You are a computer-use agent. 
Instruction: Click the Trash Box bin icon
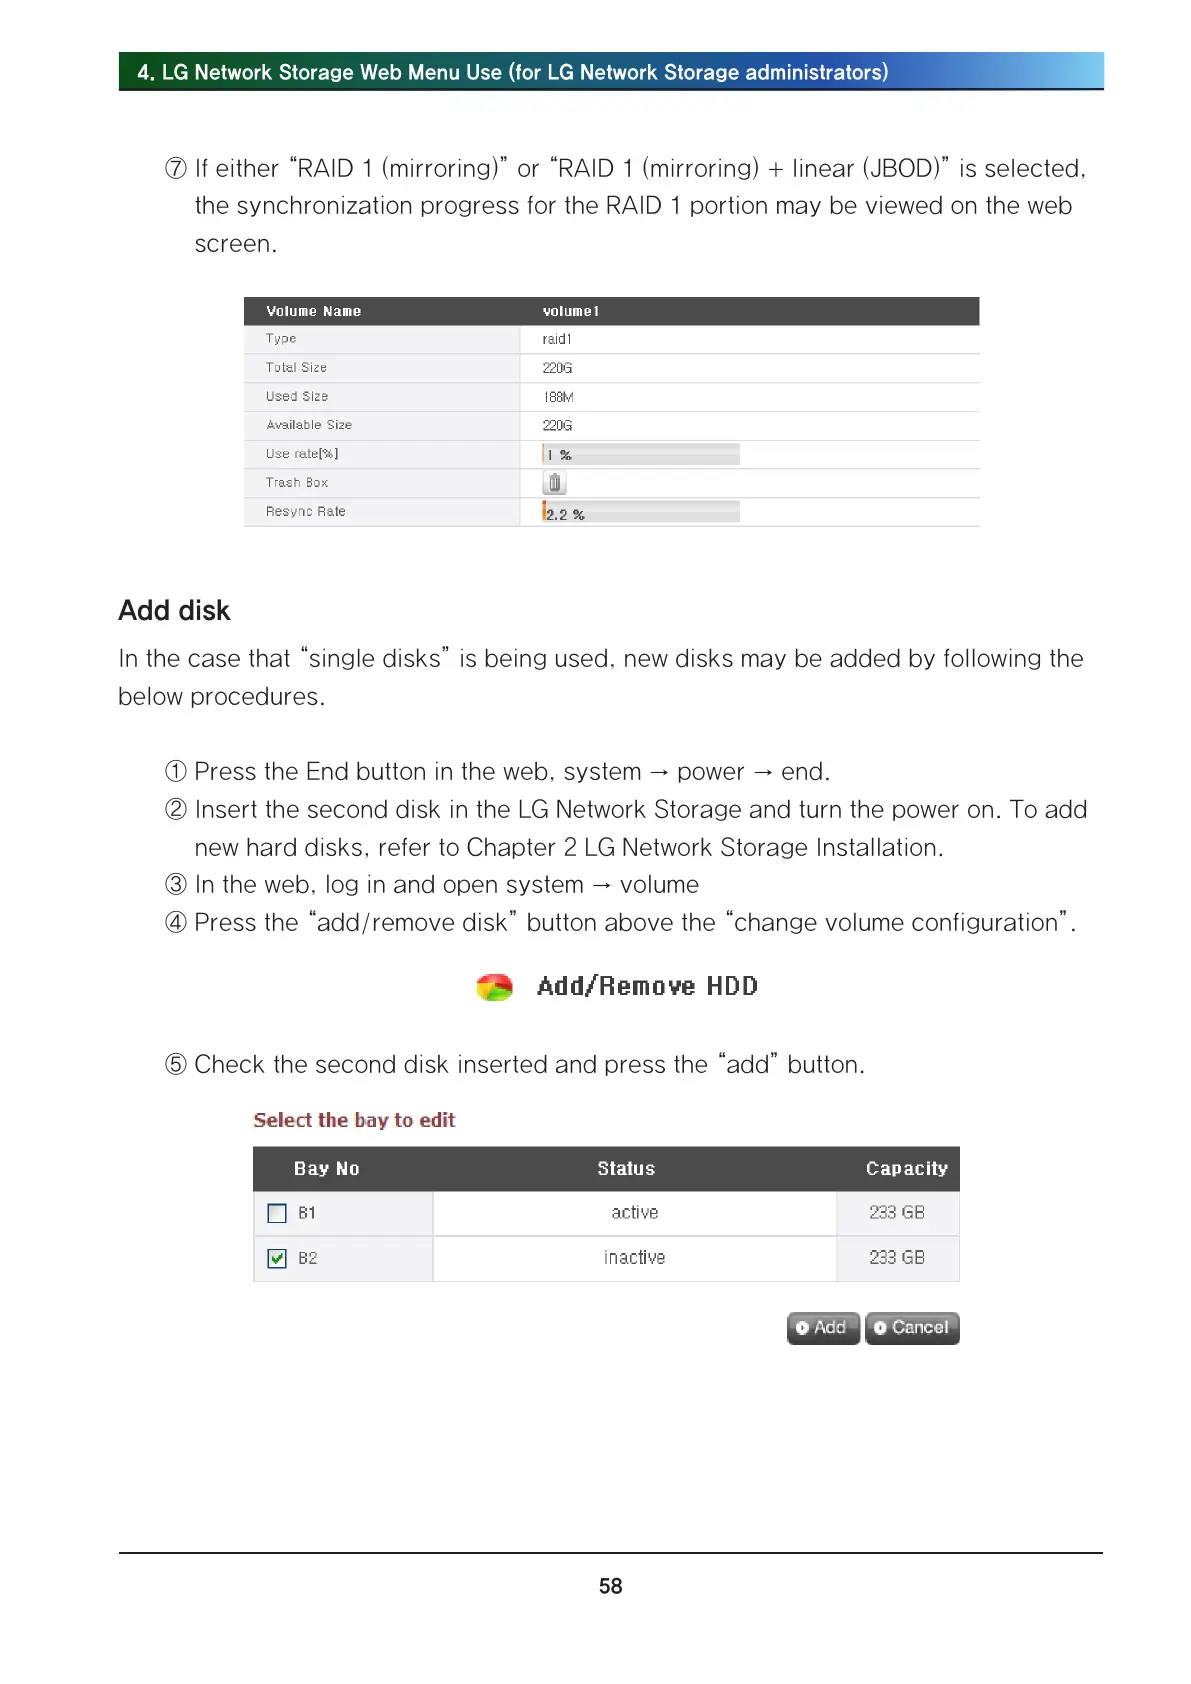click(x=554, y=483)
